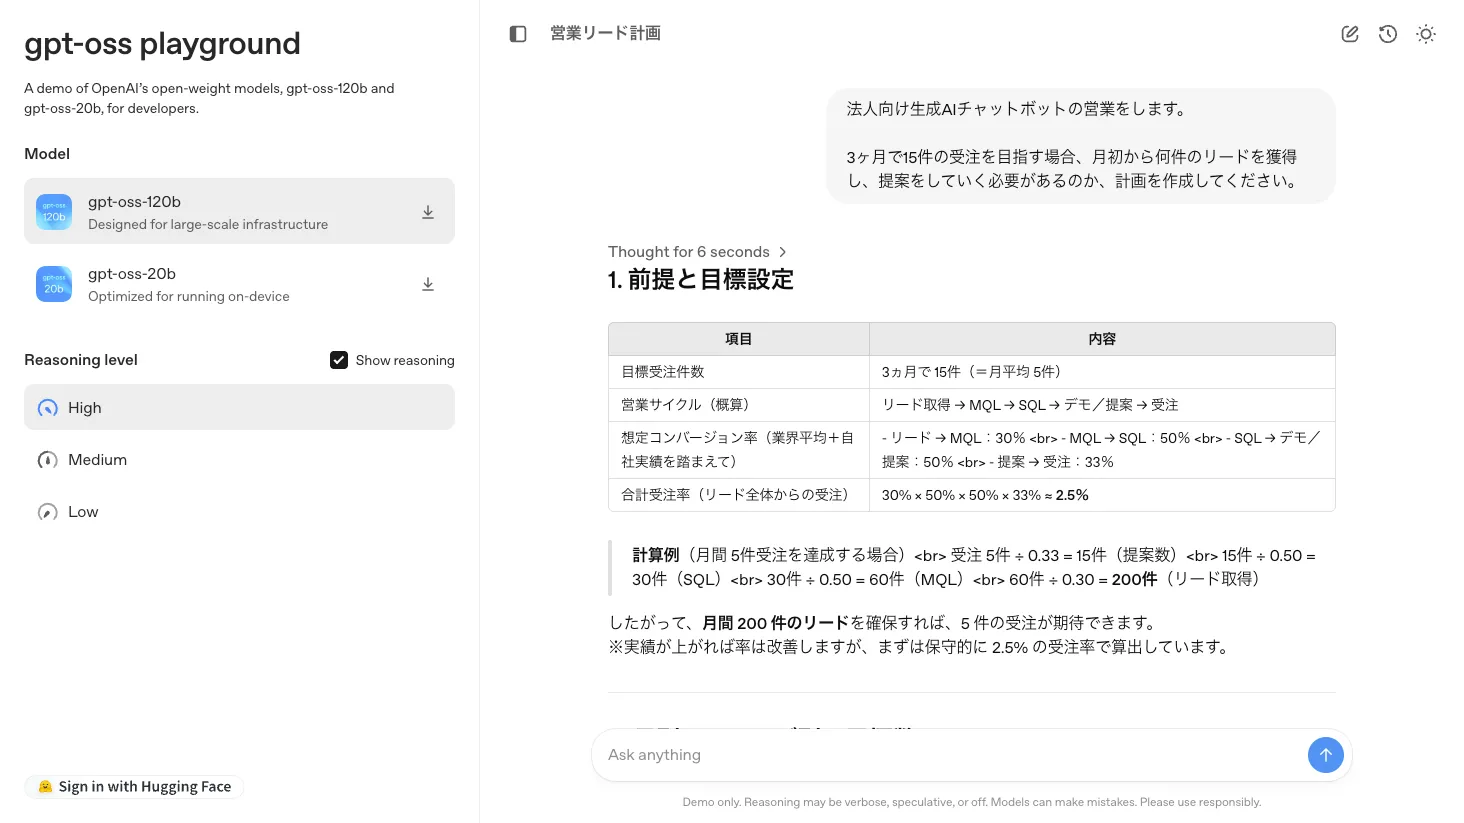Start a new chat with the compose icon
Image resolution: width=1464 pixels, height=823 pixels.
[1350, 34]
